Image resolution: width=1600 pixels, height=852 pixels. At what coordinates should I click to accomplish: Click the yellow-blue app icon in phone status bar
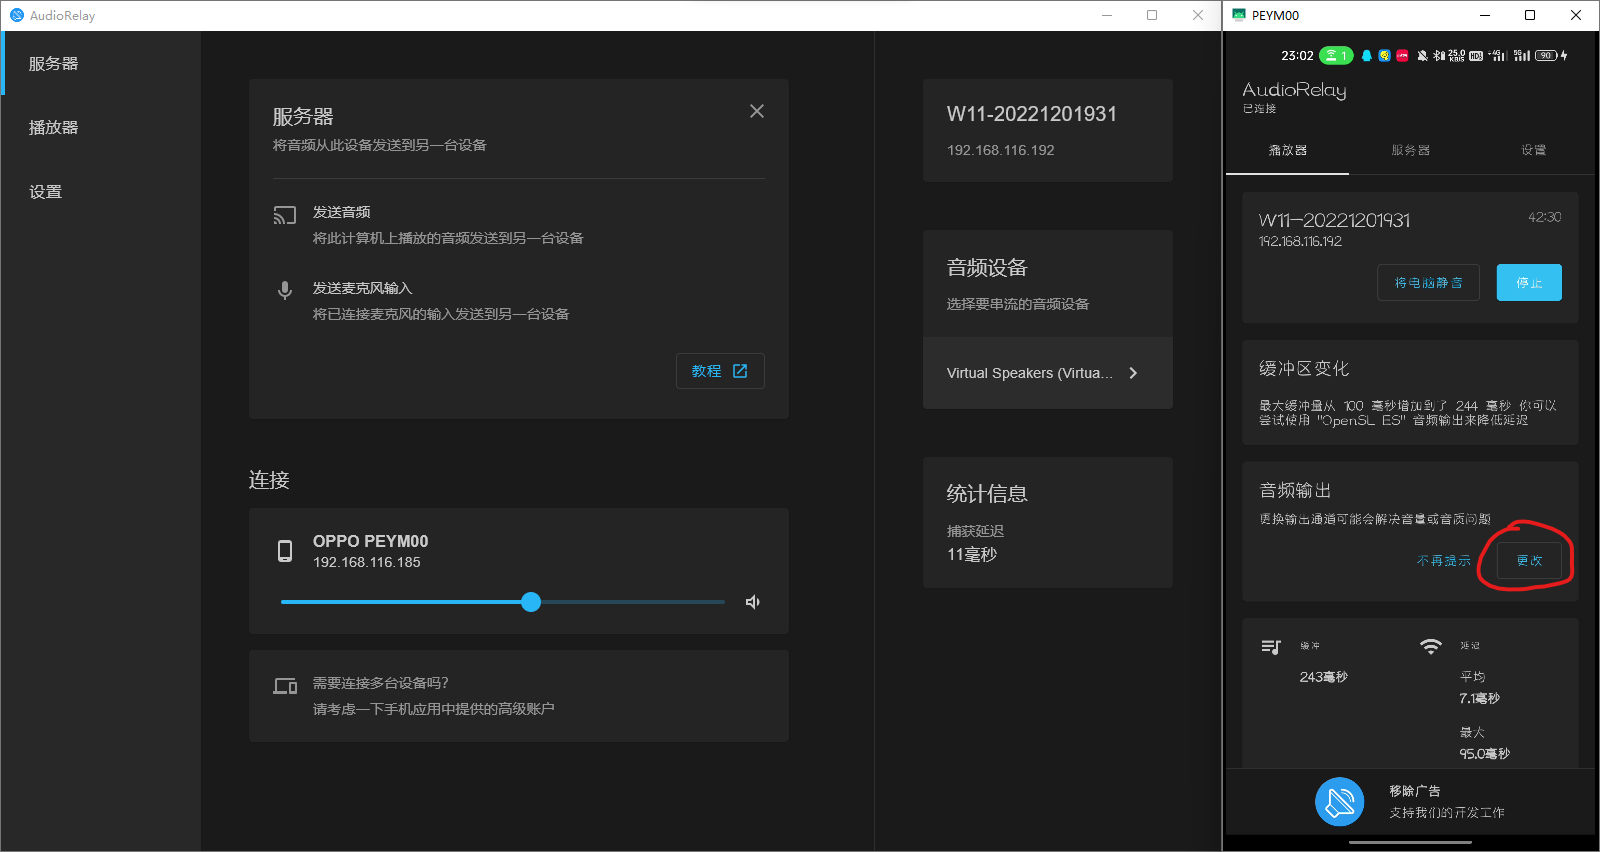pos(1384,56)
